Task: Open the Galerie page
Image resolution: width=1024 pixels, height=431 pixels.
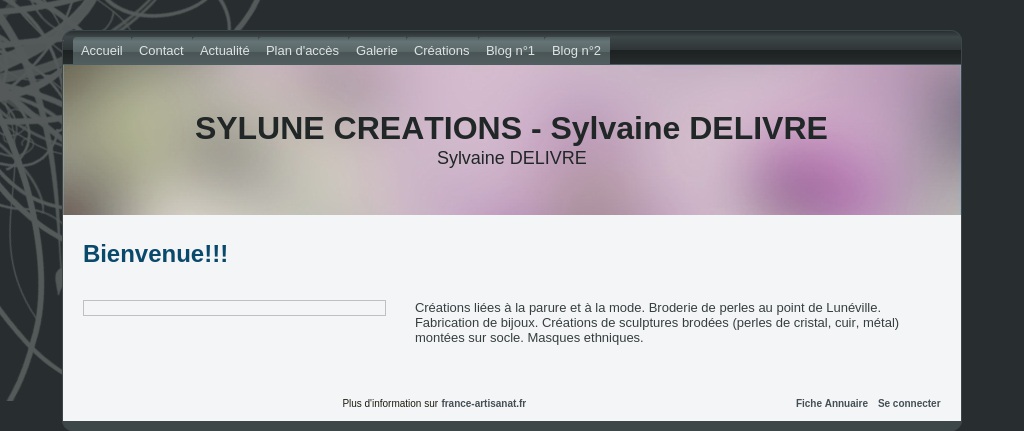Action: coord(377,51)
